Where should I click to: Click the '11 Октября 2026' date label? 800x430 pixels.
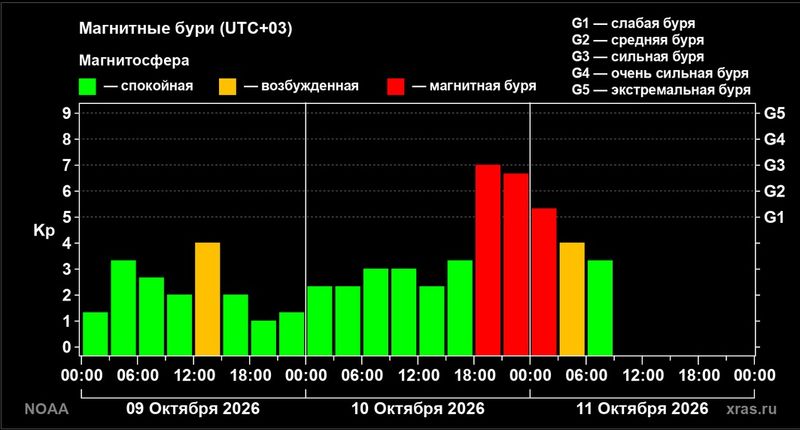(642, 409)
